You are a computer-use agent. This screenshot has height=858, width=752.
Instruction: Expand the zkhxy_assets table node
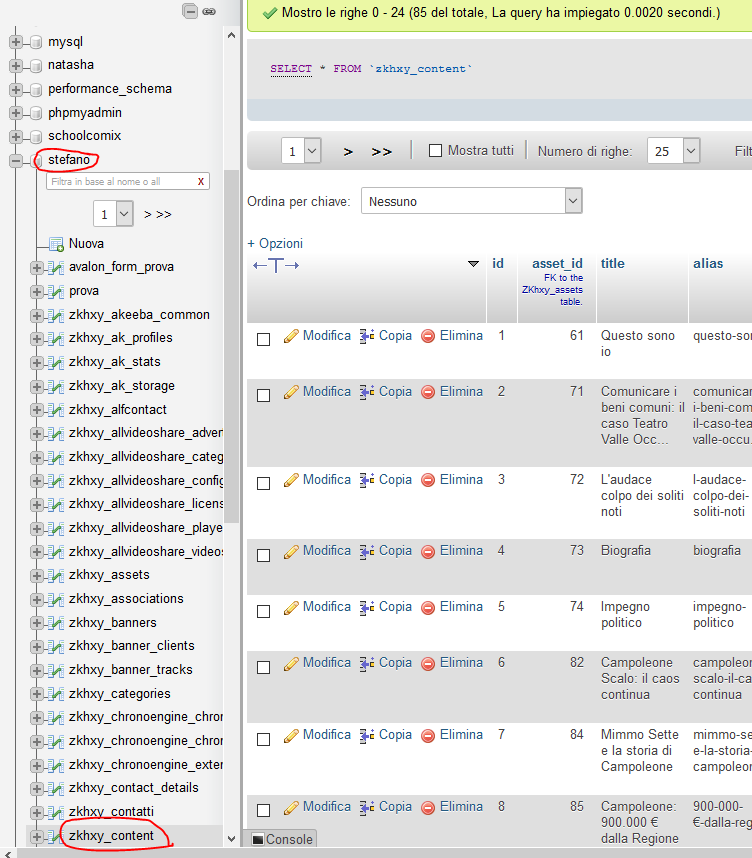(37, 576)
